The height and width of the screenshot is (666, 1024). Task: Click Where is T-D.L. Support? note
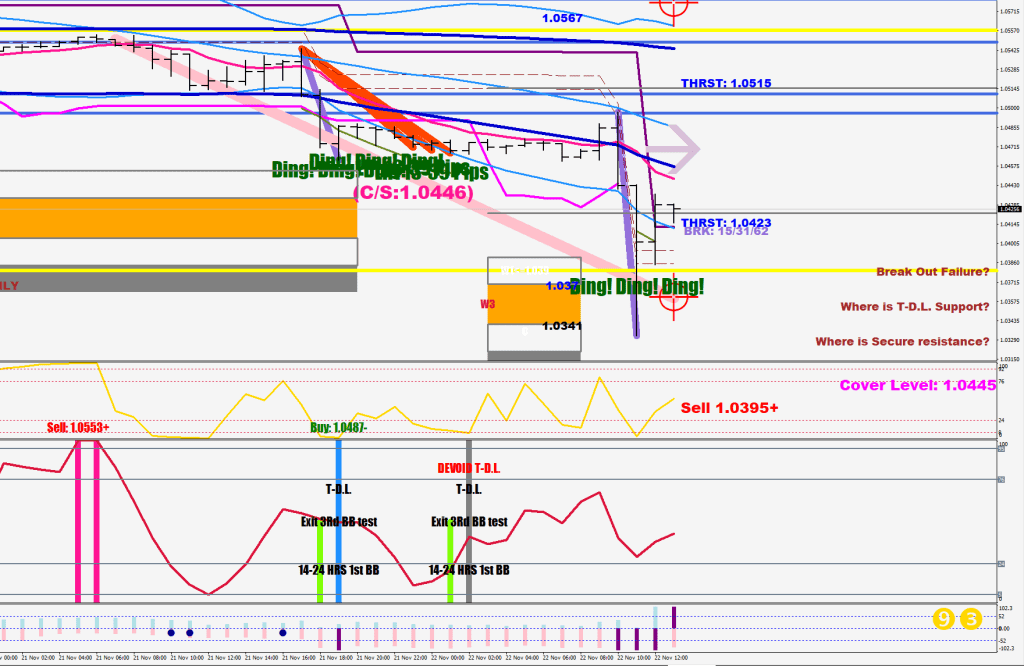pos(915,306)
